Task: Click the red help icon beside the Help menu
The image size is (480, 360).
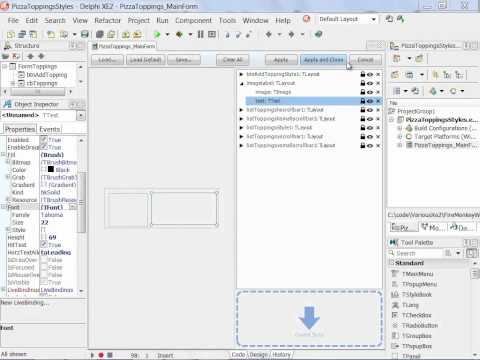Action: coord(306,19)
